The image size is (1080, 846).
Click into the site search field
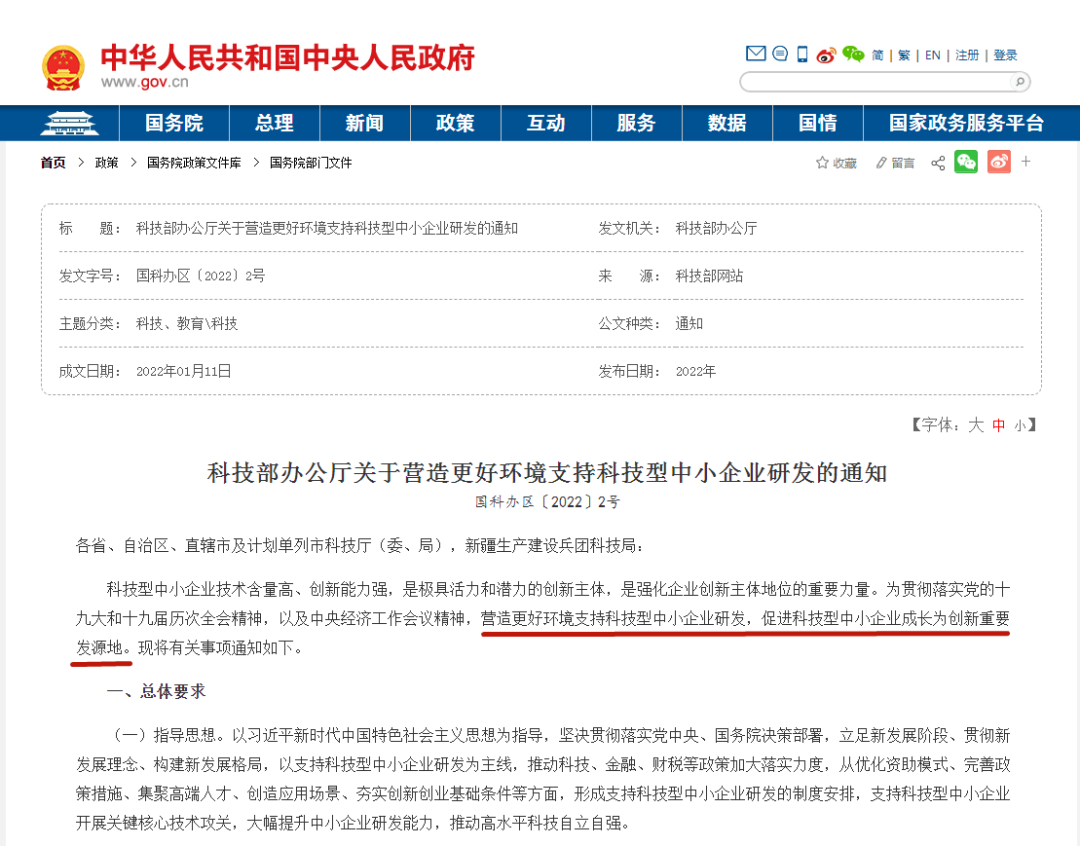pyautogui.click(x=875, y=82)
